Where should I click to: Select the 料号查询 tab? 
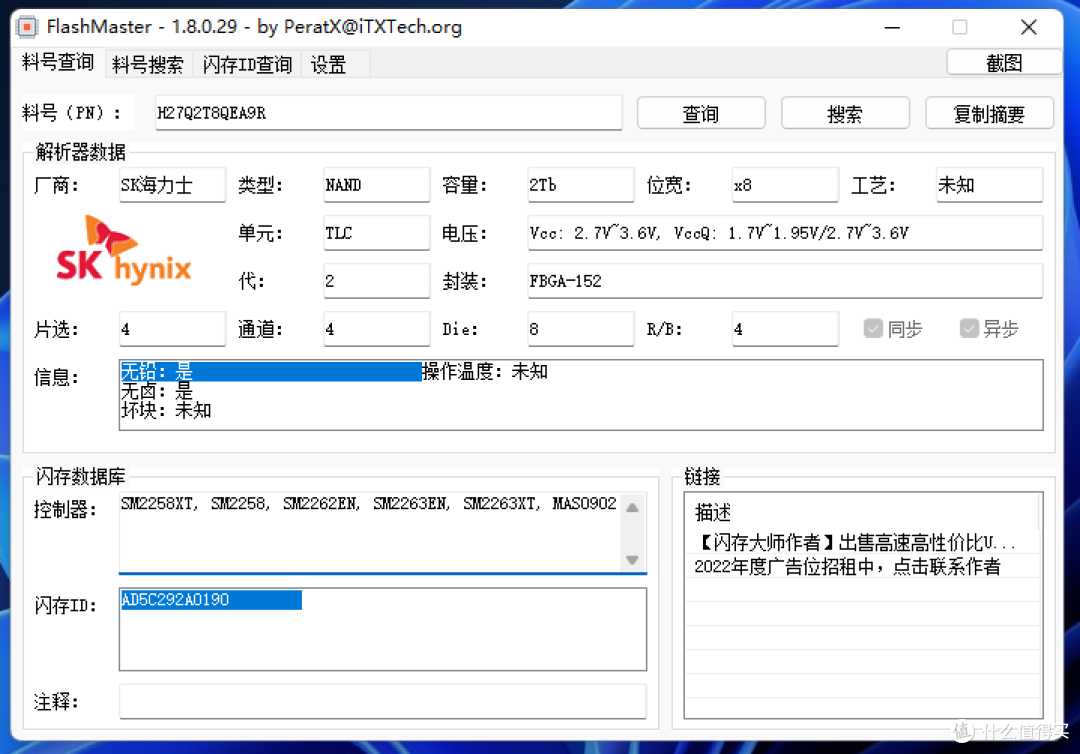57,62
